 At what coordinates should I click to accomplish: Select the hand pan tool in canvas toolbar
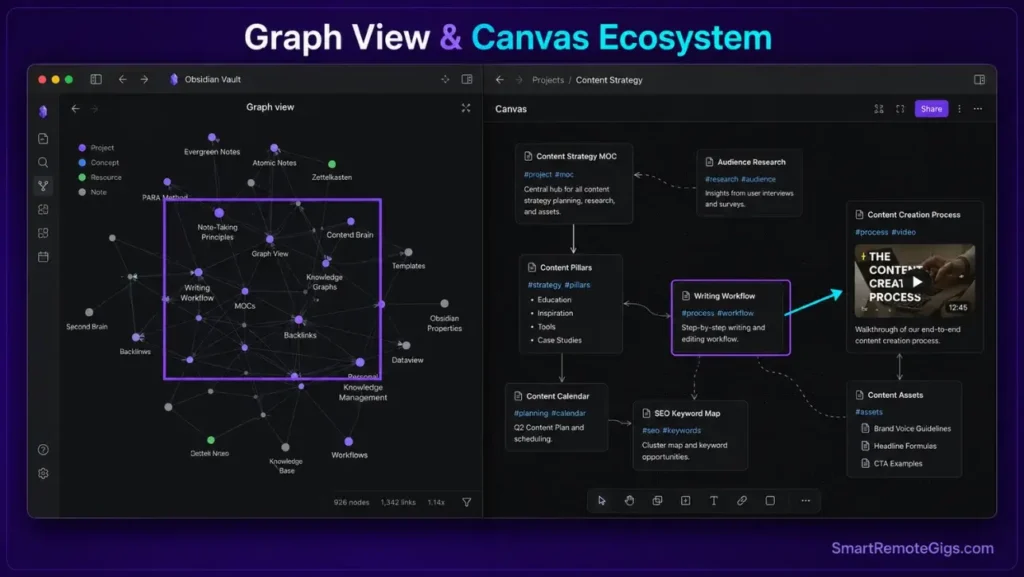pos(630,501)
